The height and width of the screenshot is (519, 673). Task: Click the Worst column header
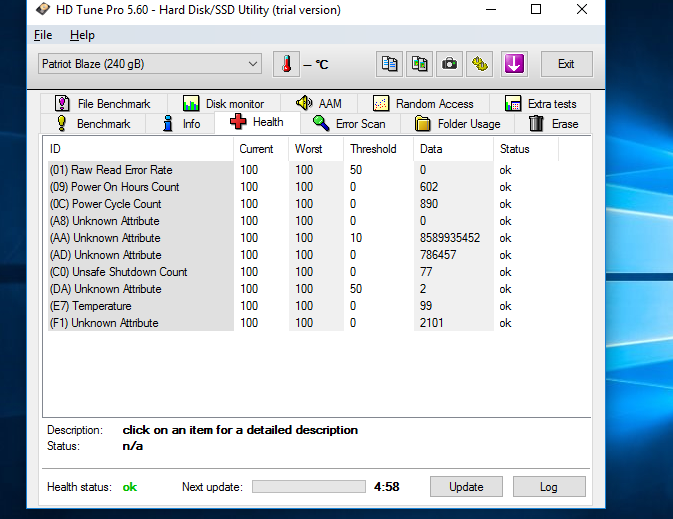coord(316,149)
